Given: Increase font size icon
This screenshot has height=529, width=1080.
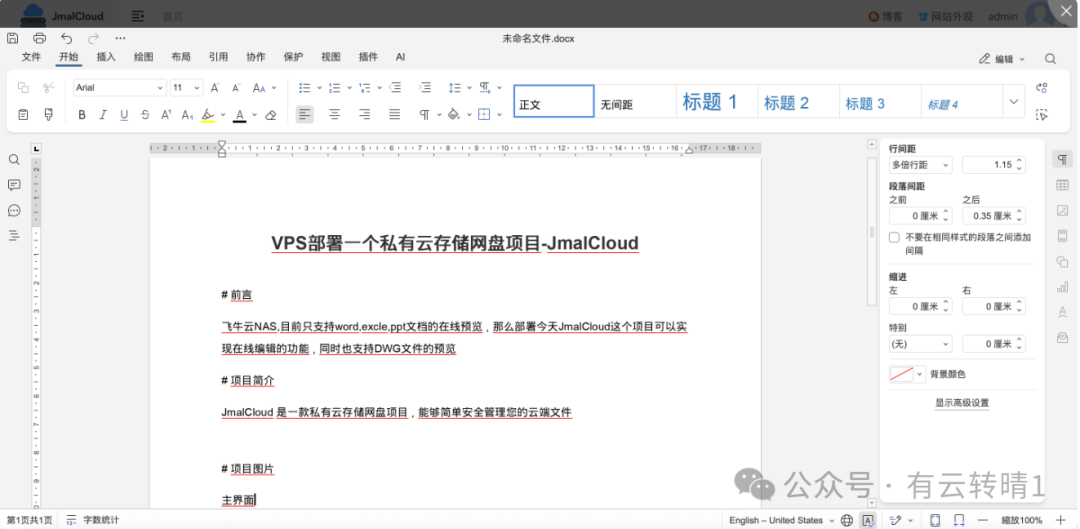Looking at the screenshot, I should click(215, 87).
